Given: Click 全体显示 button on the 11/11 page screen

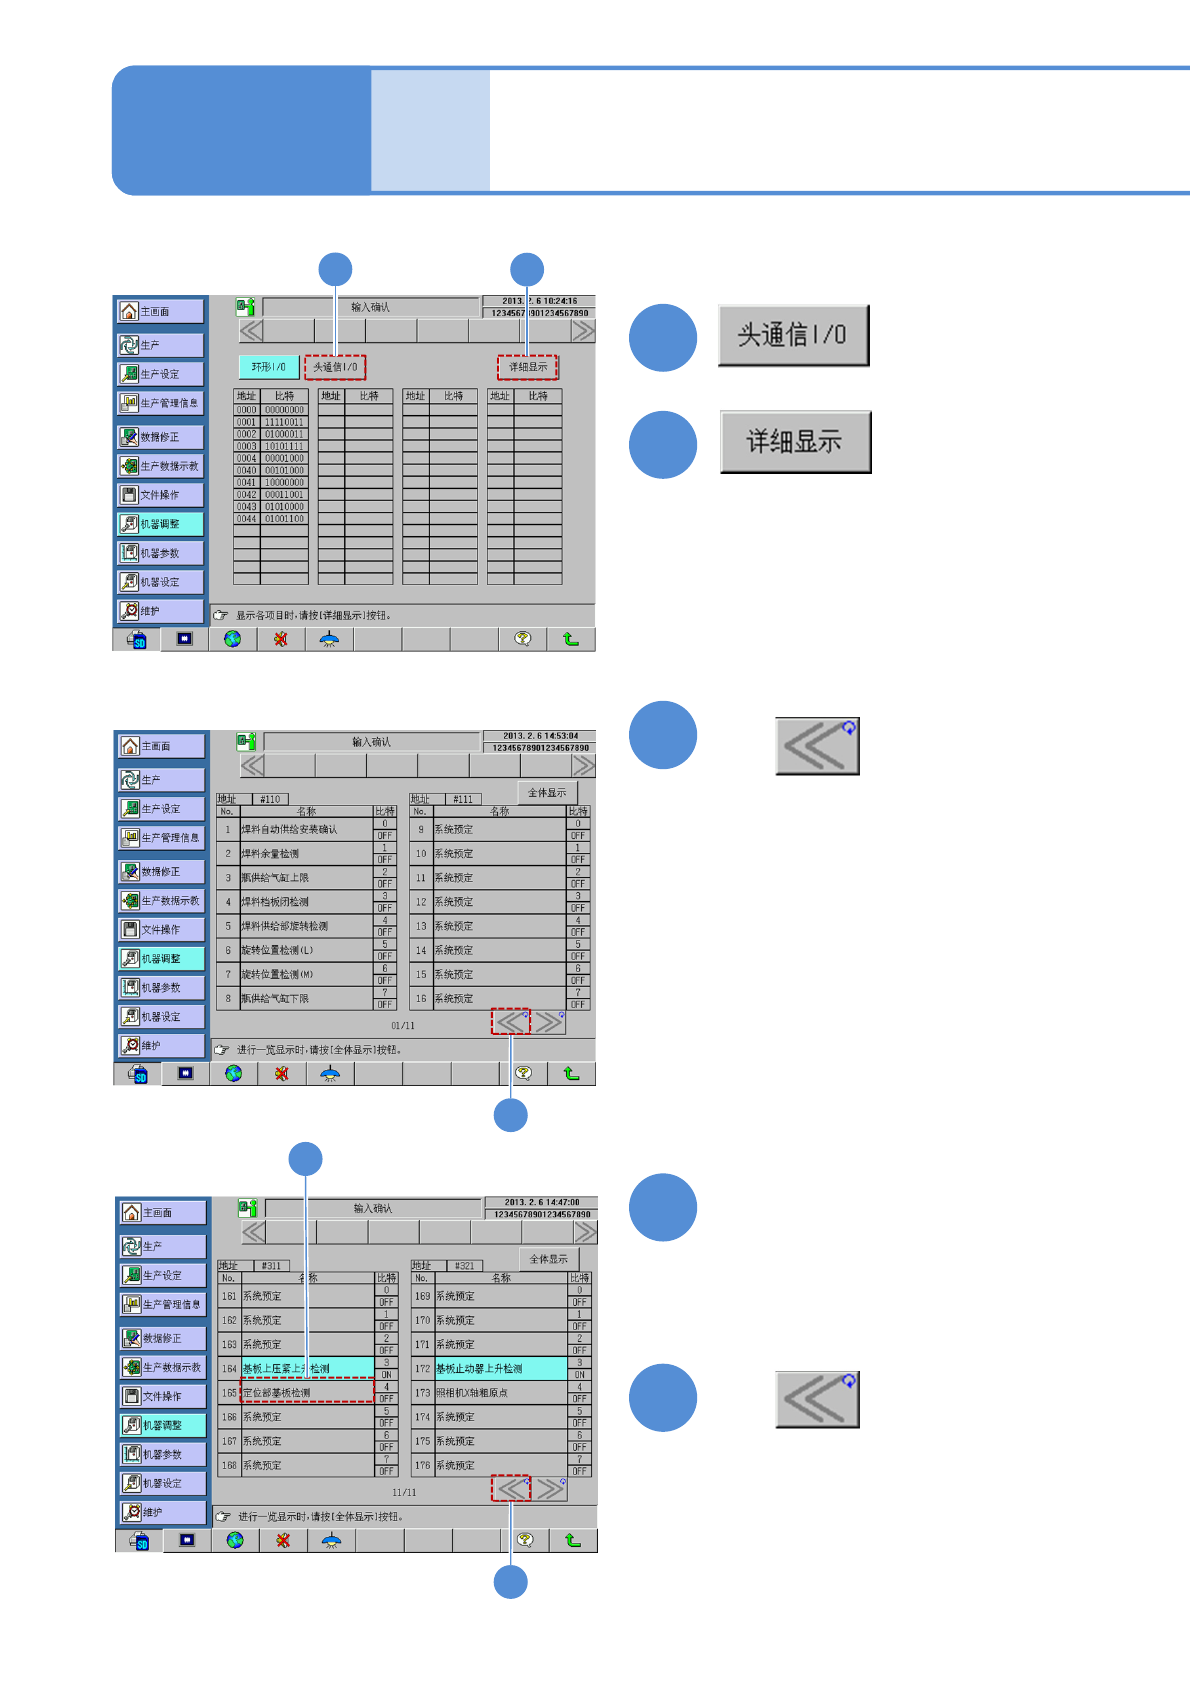Looking at the screenshot, I should (548, 1259).
